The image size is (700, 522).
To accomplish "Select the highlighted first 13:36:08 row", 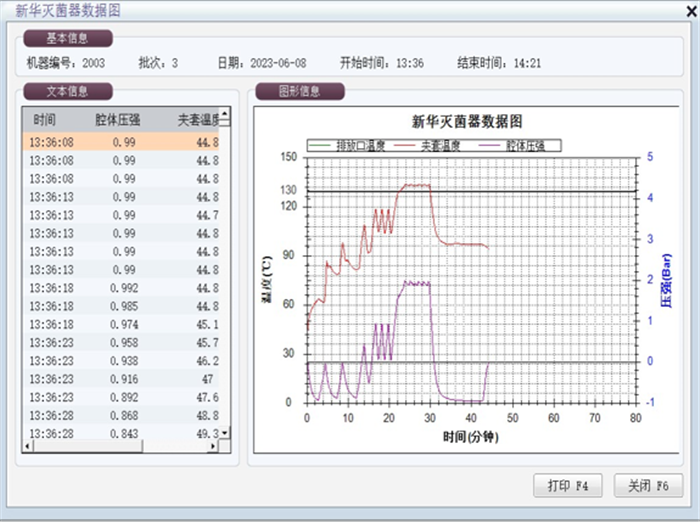I will 120,142.
